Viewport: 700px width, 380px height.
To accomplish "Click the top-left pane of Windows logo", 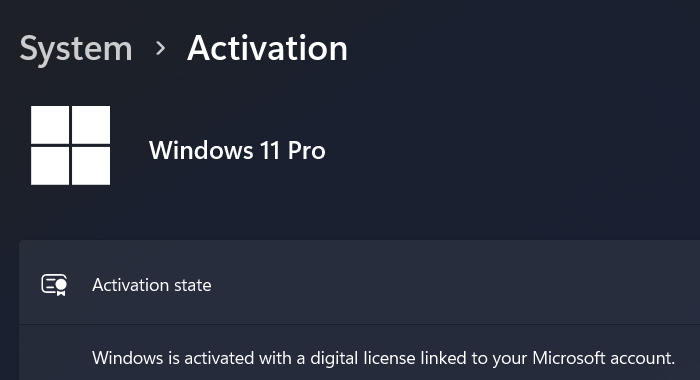I will coord(50,125).
